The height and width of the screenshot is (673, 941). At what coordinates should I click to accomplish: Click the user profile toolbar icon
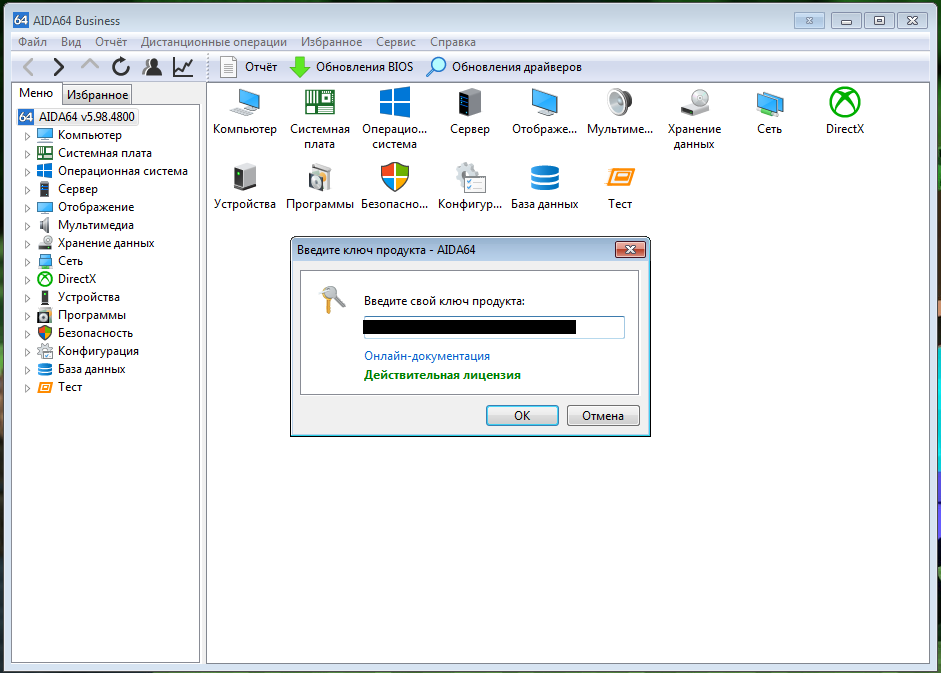[x=152, y=67]
